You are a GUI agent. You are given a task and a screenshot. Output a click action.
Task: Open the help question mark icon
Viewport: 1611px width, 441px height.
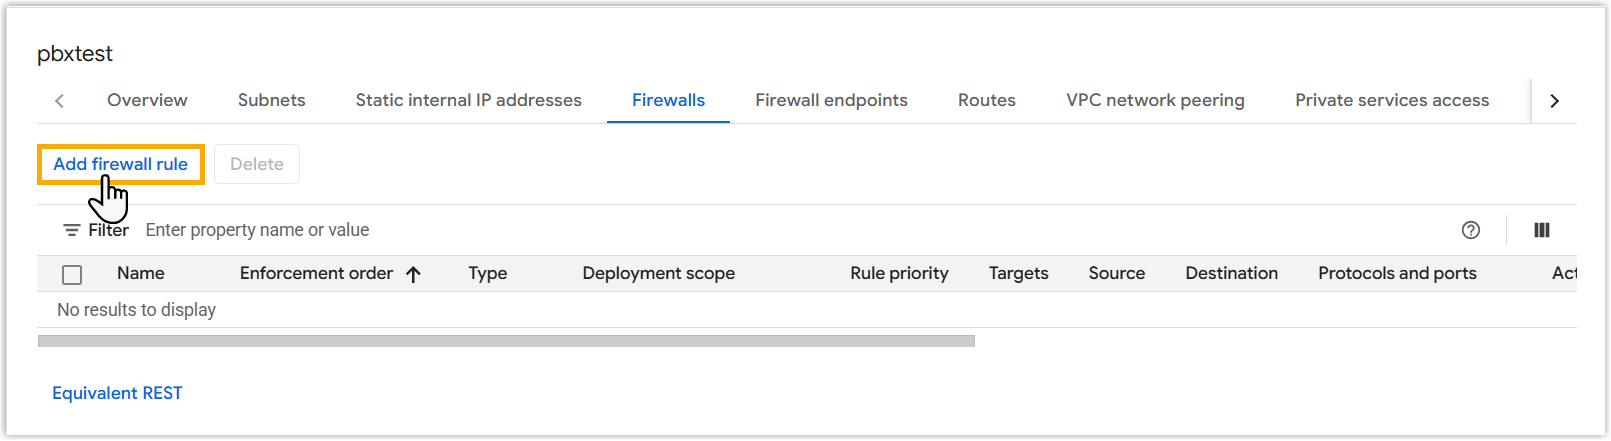tap(1470, 230)
